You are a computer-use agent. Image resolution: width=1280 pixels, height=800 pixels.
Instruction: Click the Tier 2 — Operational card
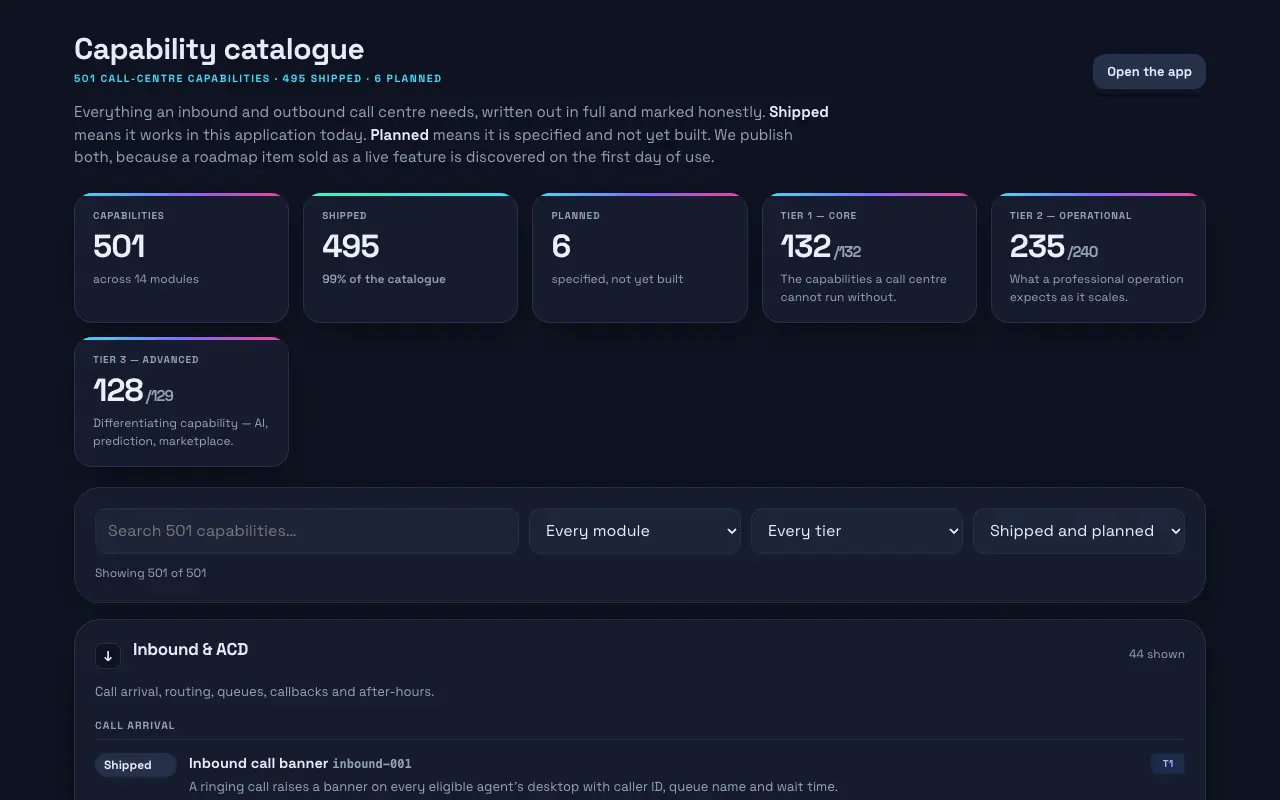tap(1098, 258)
